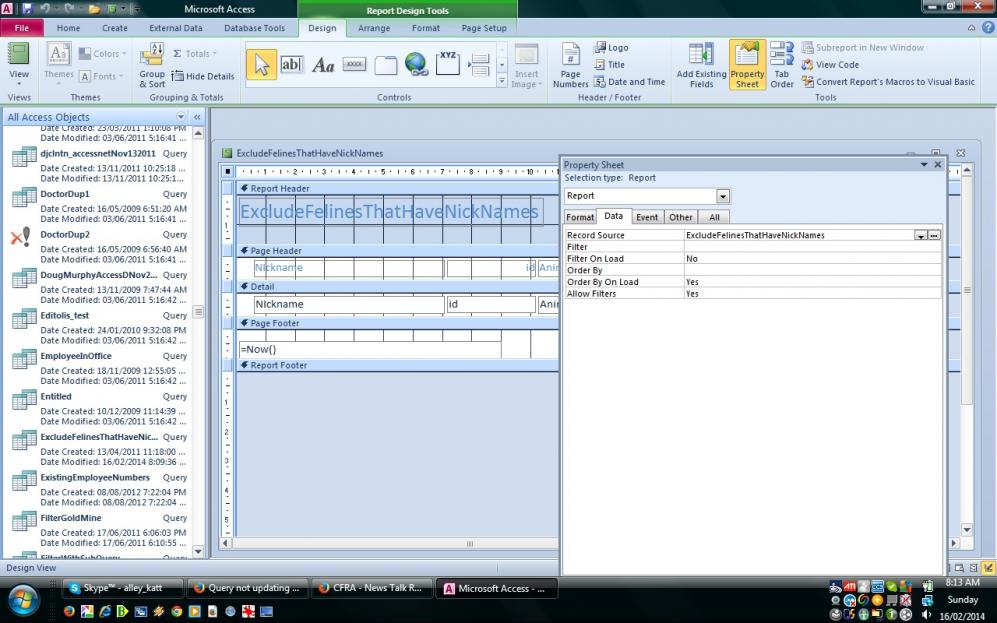This screenshot has width=997, height=623.
Task: Open Add Existing Fields pane
Action: pyautogui.click(x=701, y=66)
